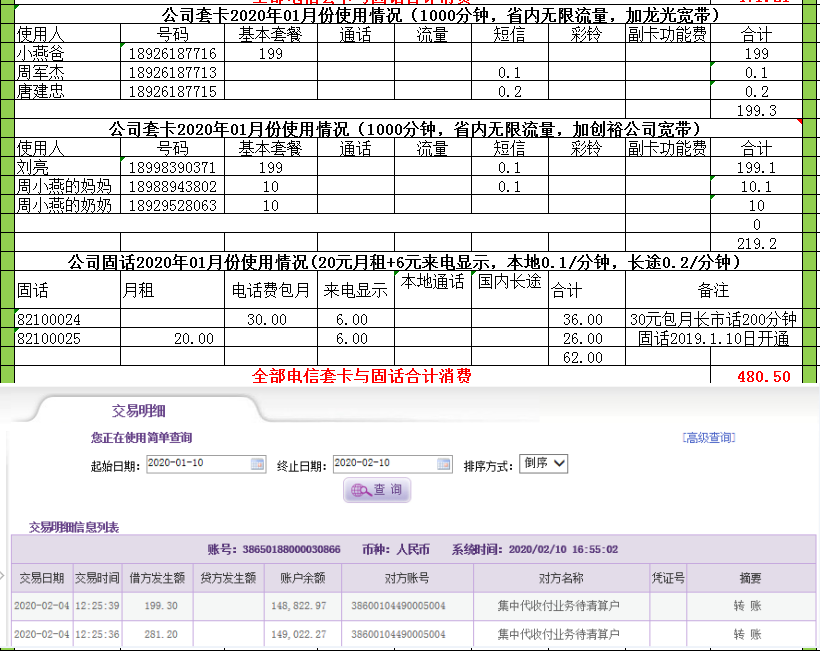Open the 高级查询 advanced query link

[708, 438]
